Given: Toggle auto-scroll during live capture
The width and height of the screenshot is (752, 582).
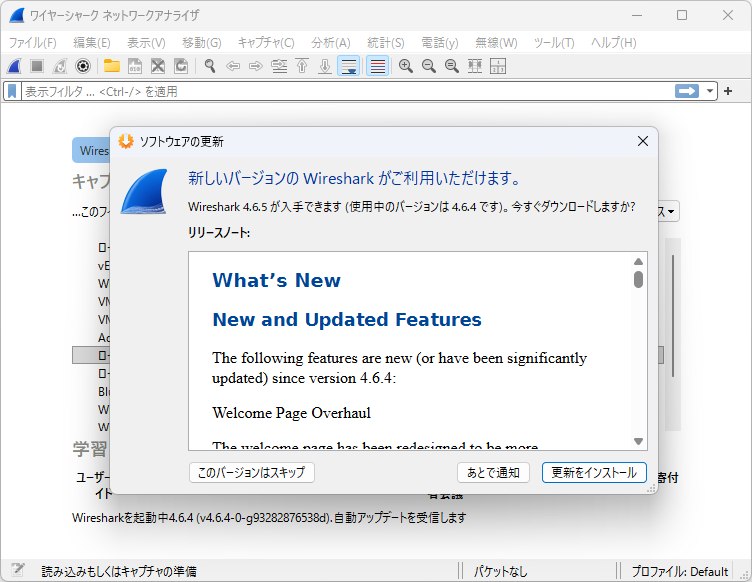Looking at the screenshot, I should click(x=349, y=66).
